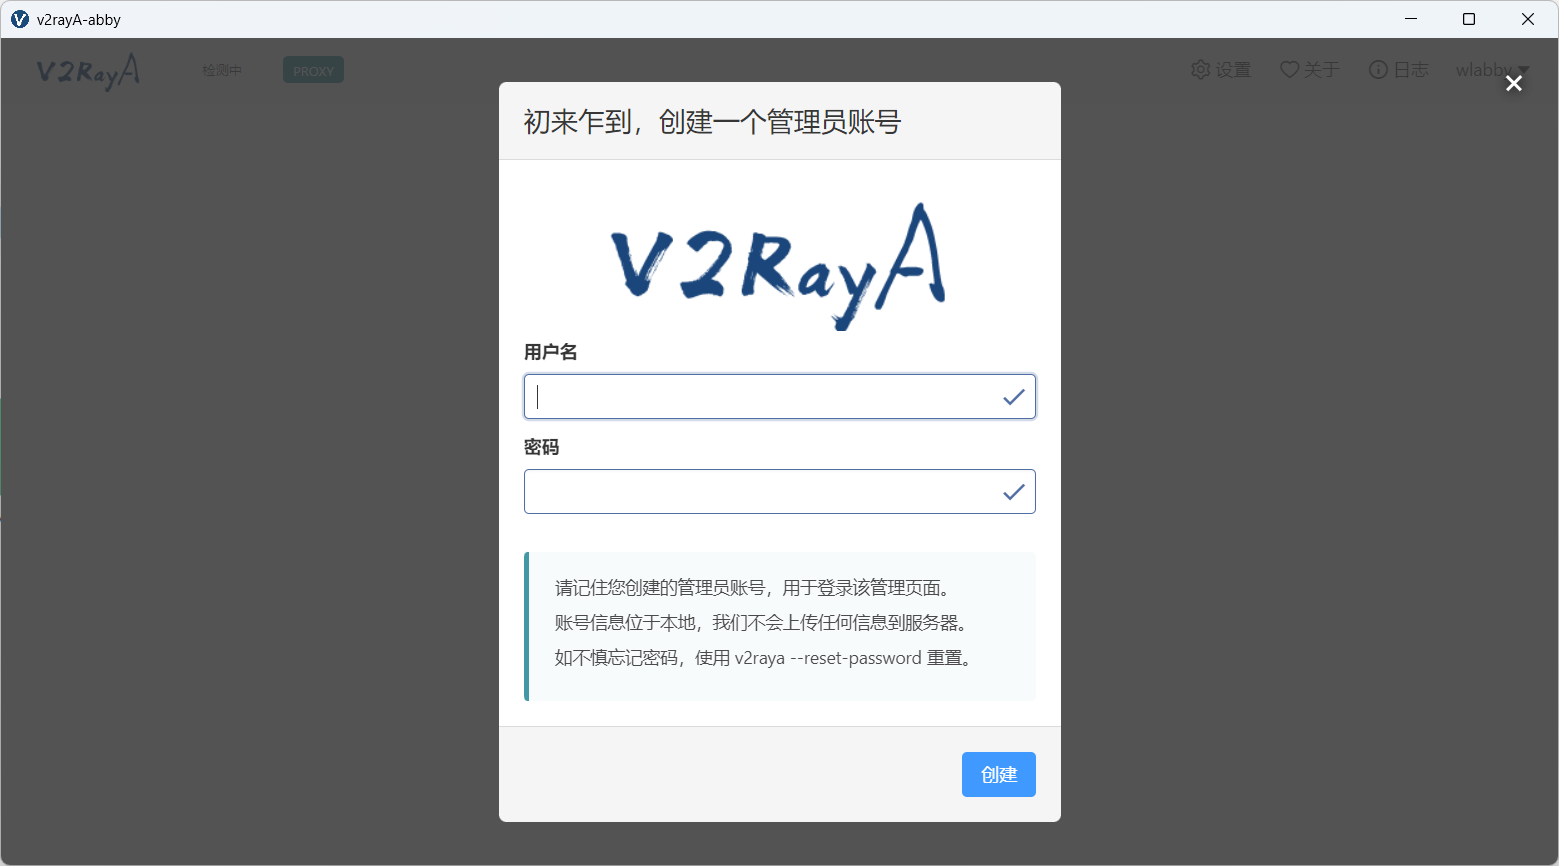Click the PROXY status tag
The height and width of the screenshot is (866, 1559).
[313, 70]
